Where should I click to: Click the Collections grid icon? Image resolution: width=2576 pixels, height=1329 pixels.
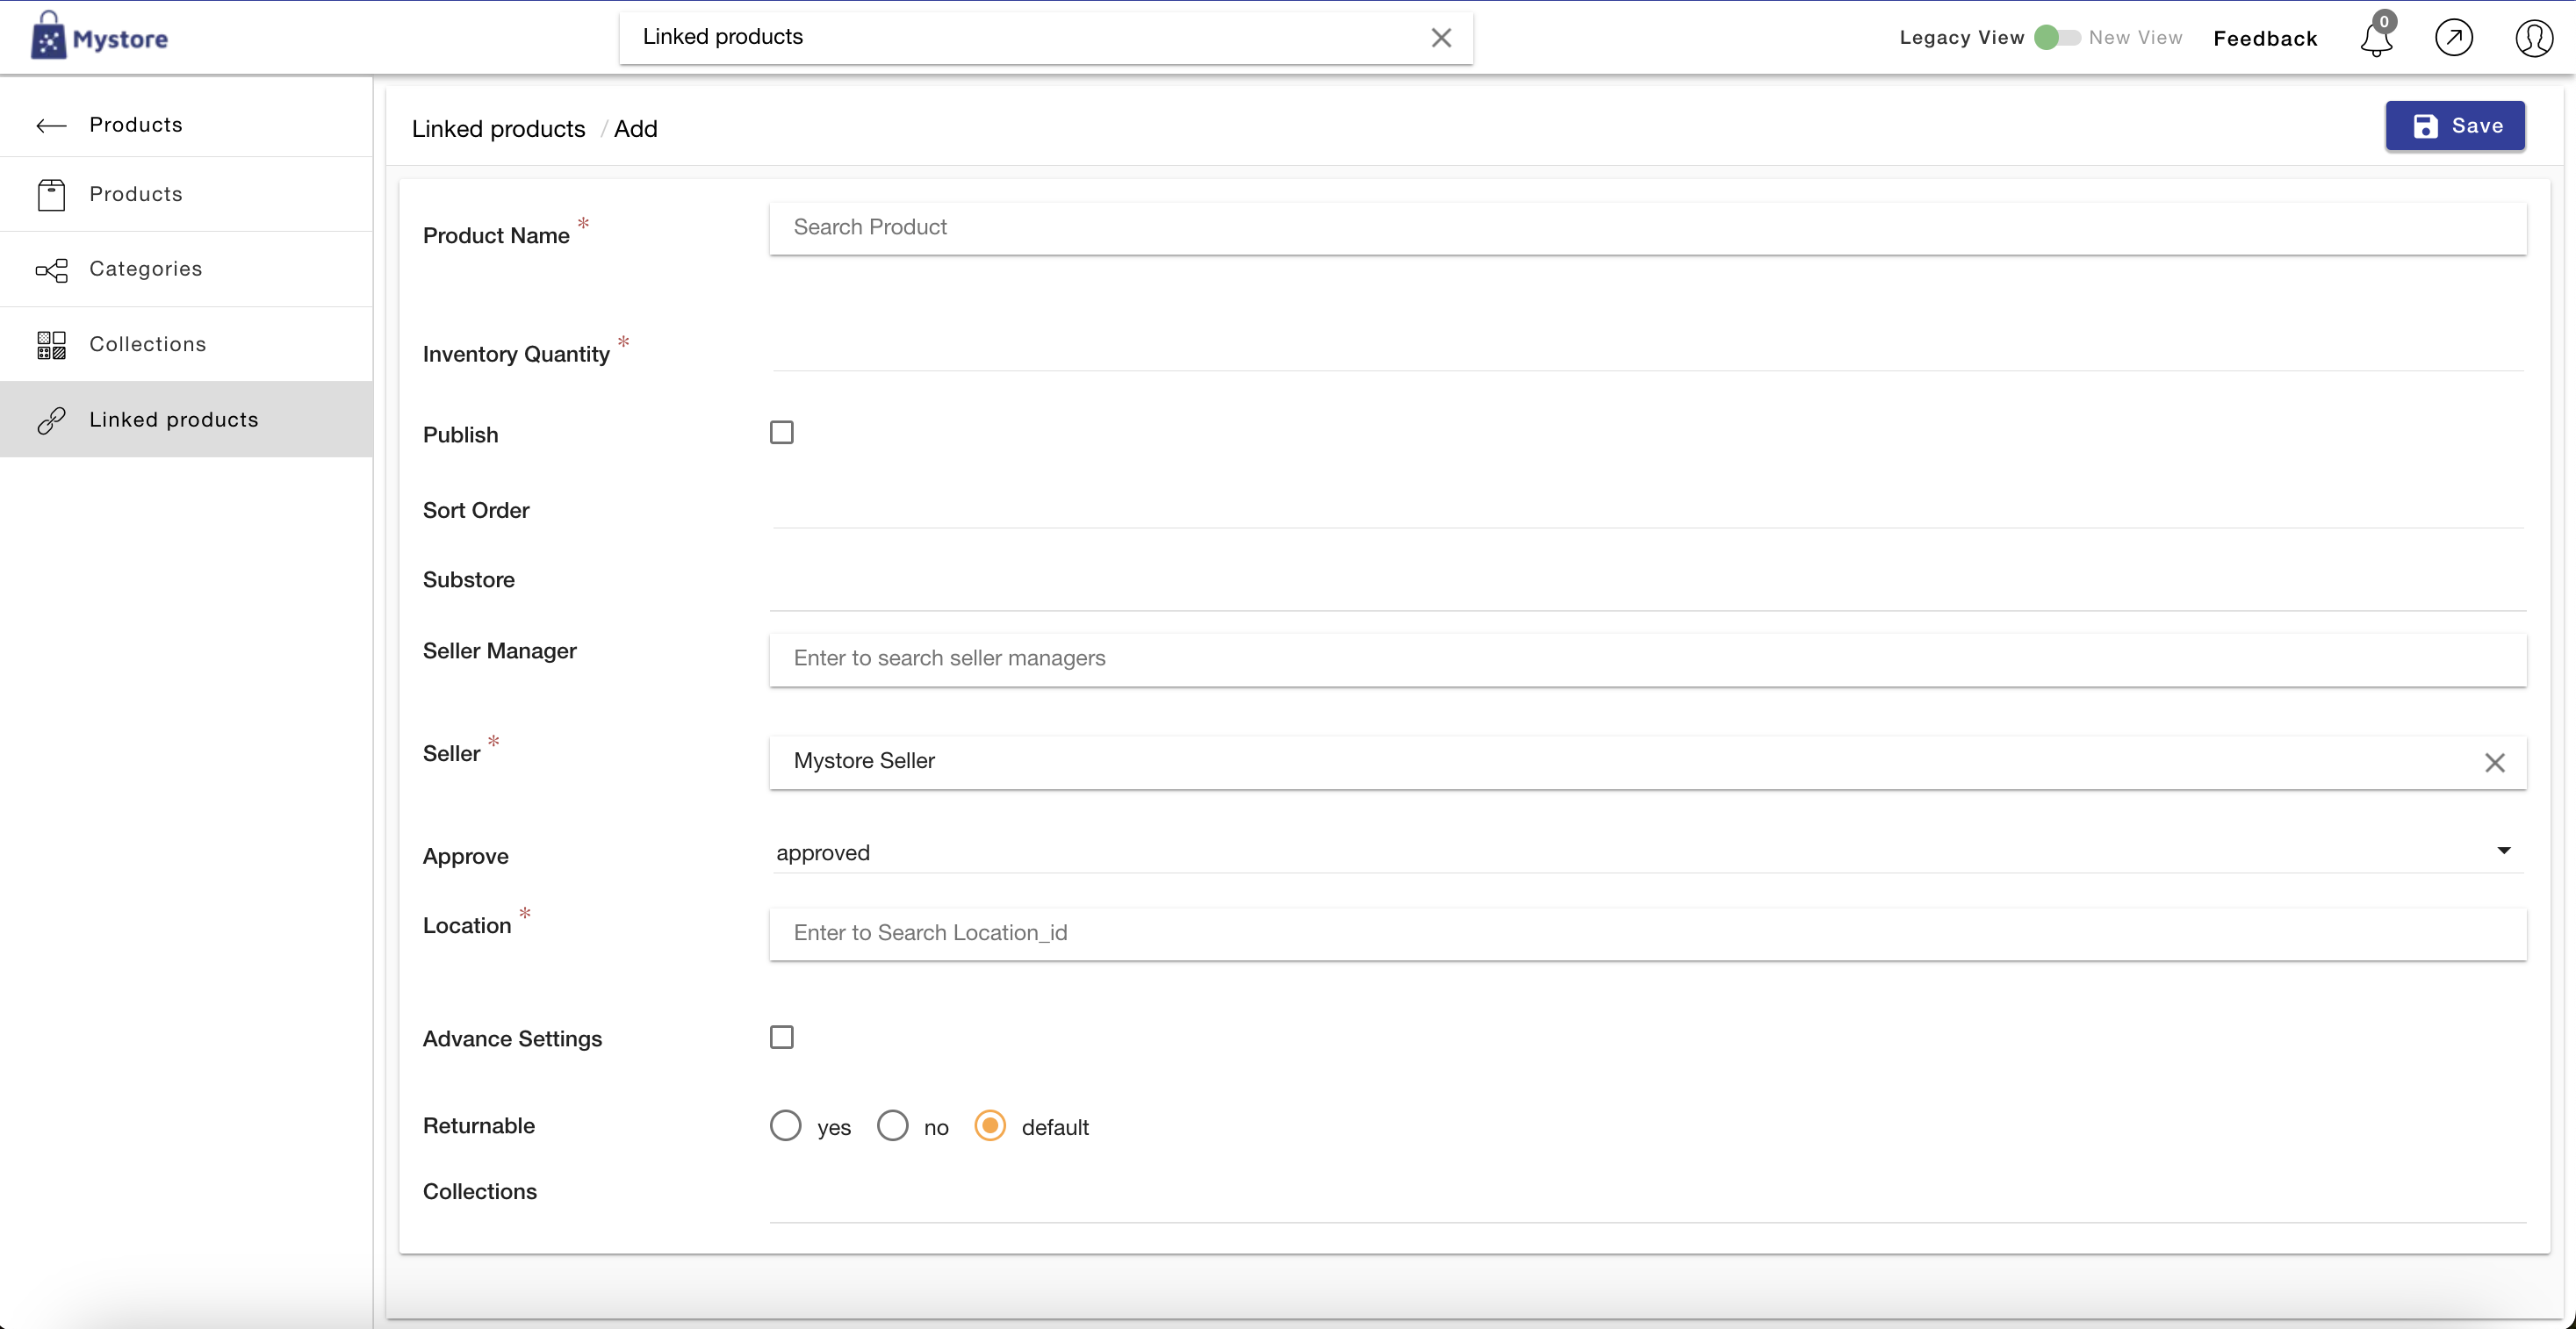point(51,344)
